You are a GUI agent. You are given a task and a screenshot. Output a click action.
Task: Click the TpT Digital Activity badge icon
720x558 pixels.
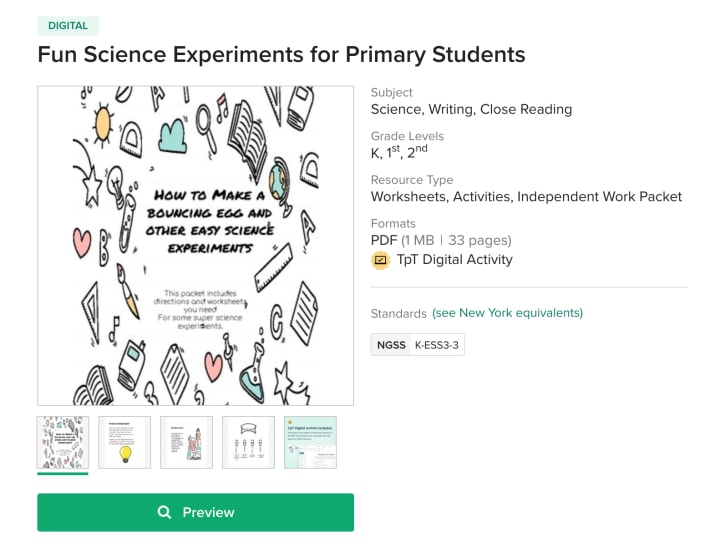pos(380,260)
